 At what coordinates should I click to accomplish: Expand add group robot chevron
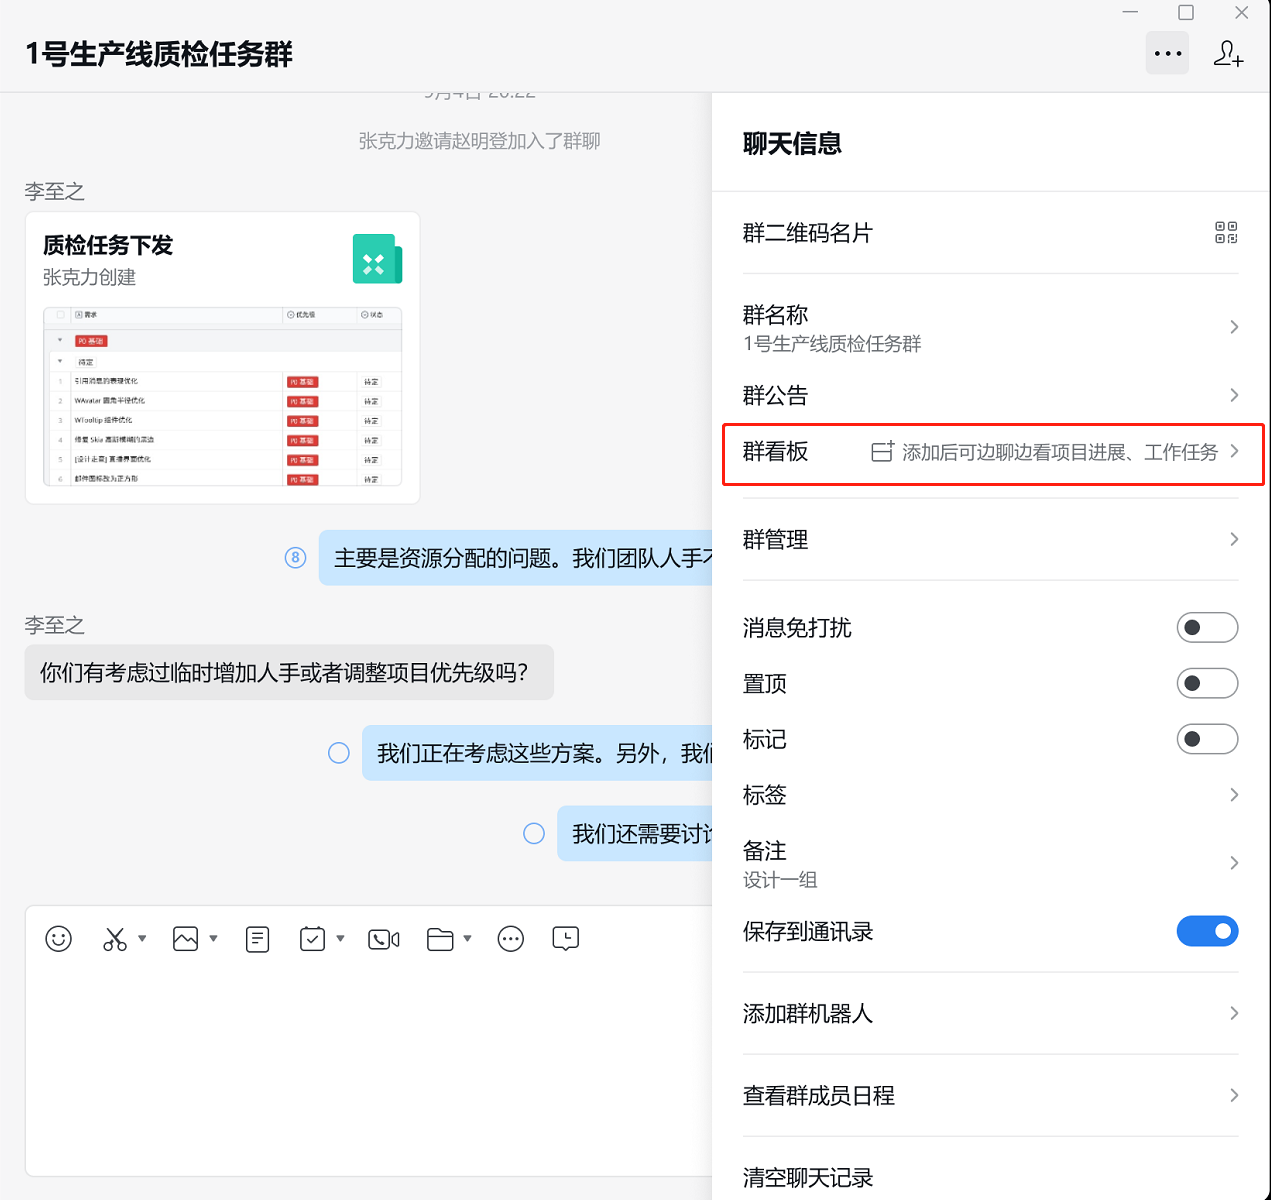click(1234, 1013)
